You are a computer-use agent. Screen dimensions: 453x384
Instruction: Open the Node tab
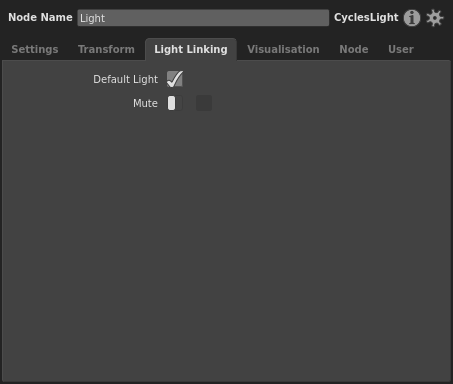(354, 49)
